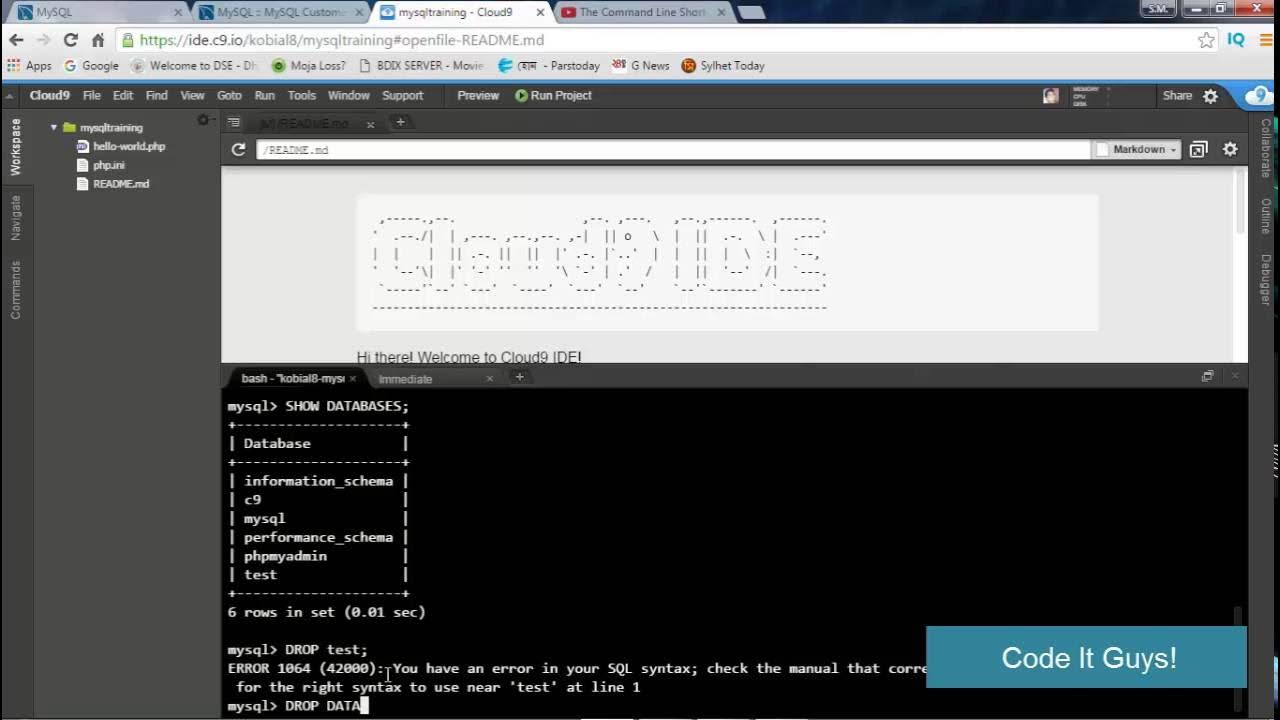Open Cloud9 preferences gear next to Share
The image size is (1280, 720).
click(1210, 96)
